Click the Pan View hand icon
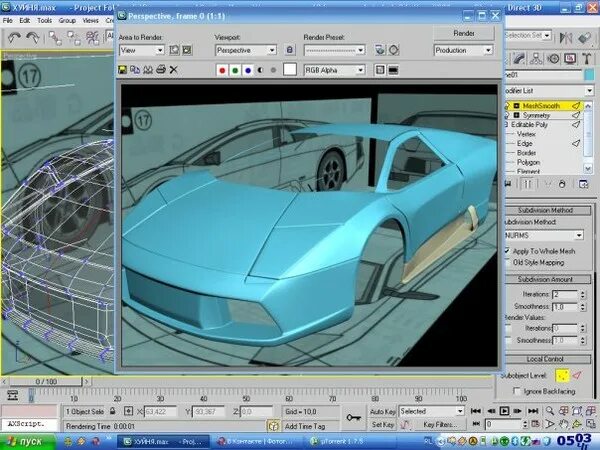 (x=563, y=424)
